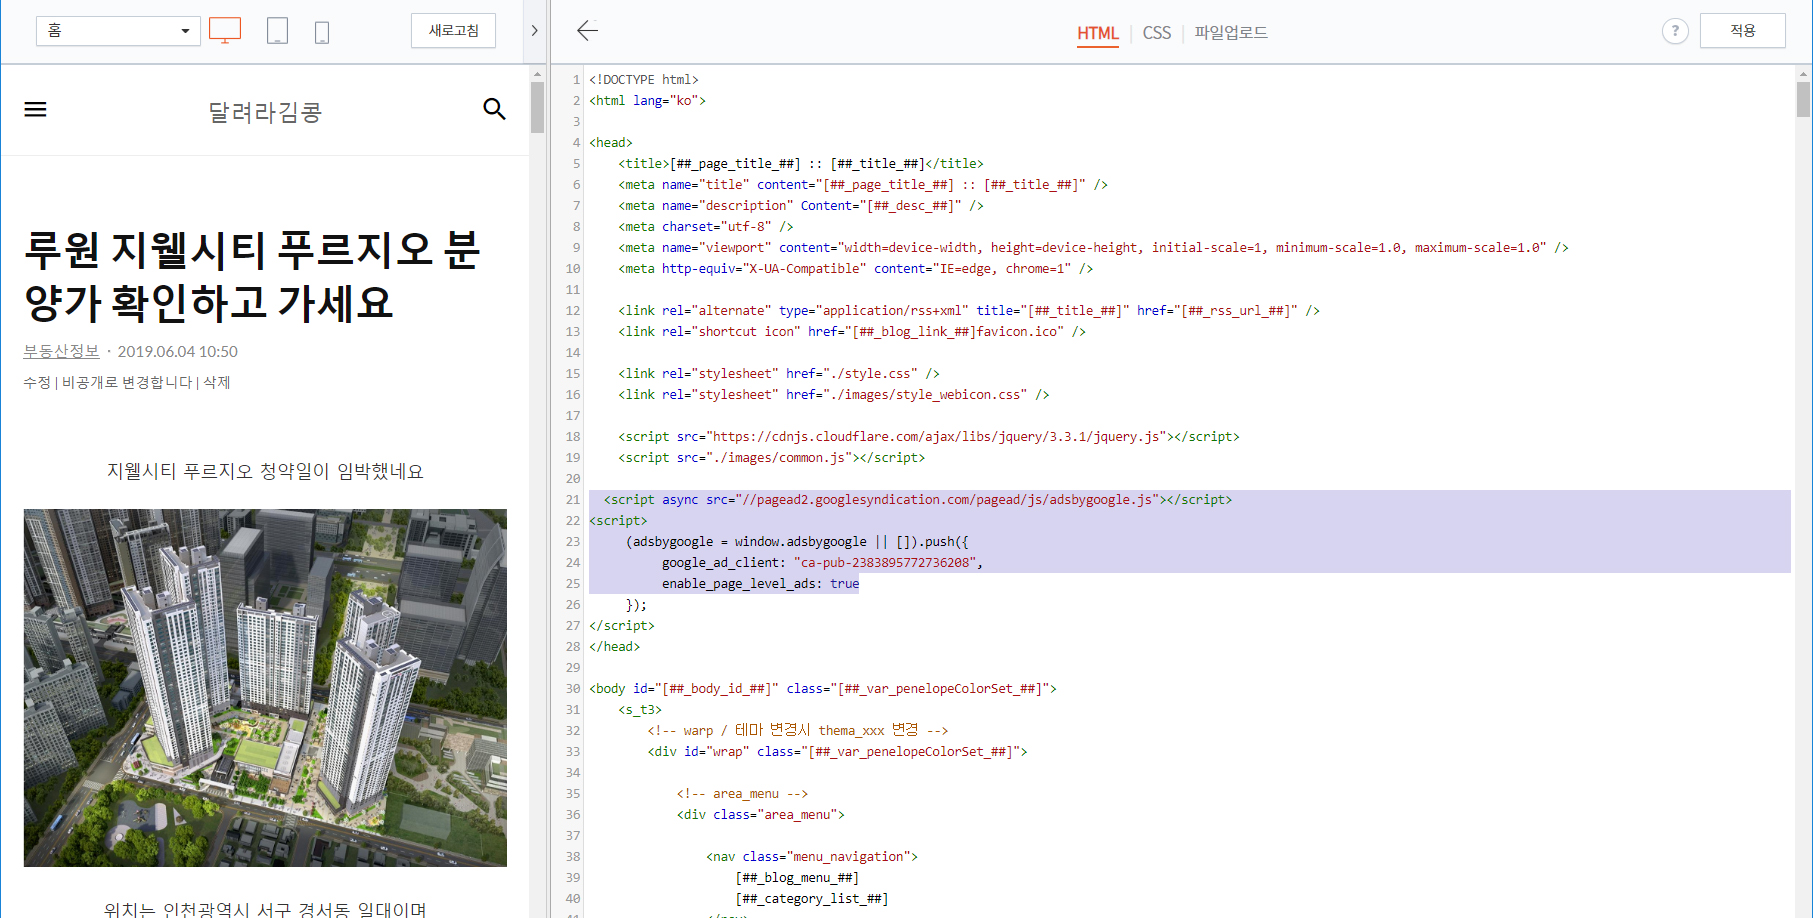Open the 부동산정보 category link
This screenshot has width=1813, height=918.
(61, 351)
